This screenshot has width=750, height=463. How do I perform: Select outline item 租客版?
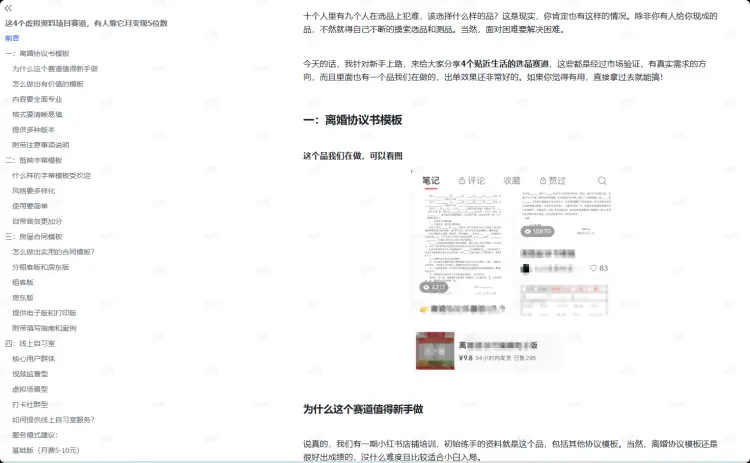click(23, 283)
